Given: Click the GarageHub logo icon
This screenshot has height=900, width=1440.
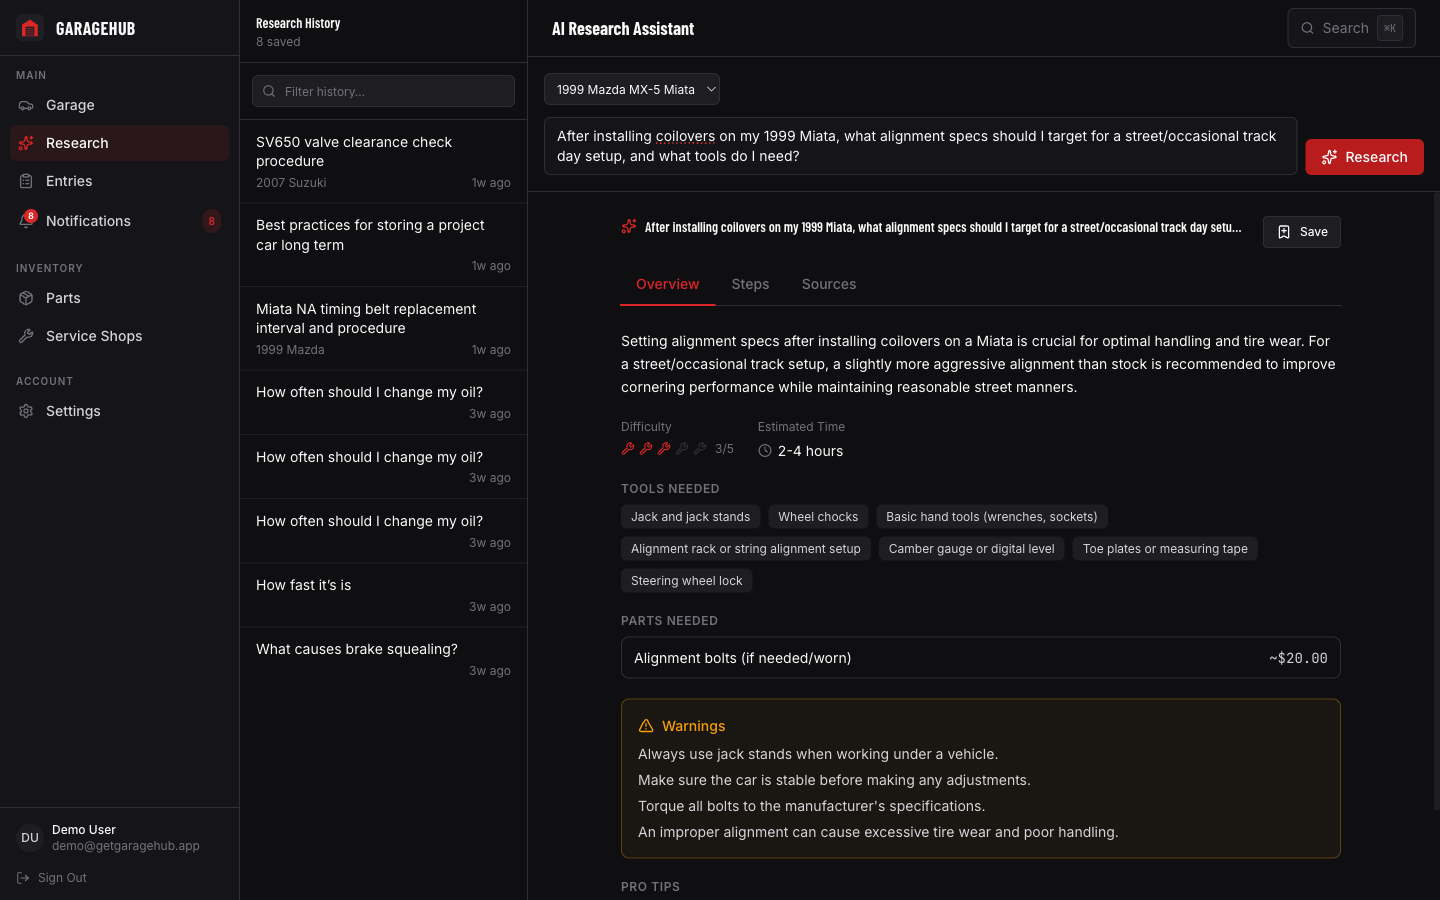Looking at the screenshot, I should (30, 28).
